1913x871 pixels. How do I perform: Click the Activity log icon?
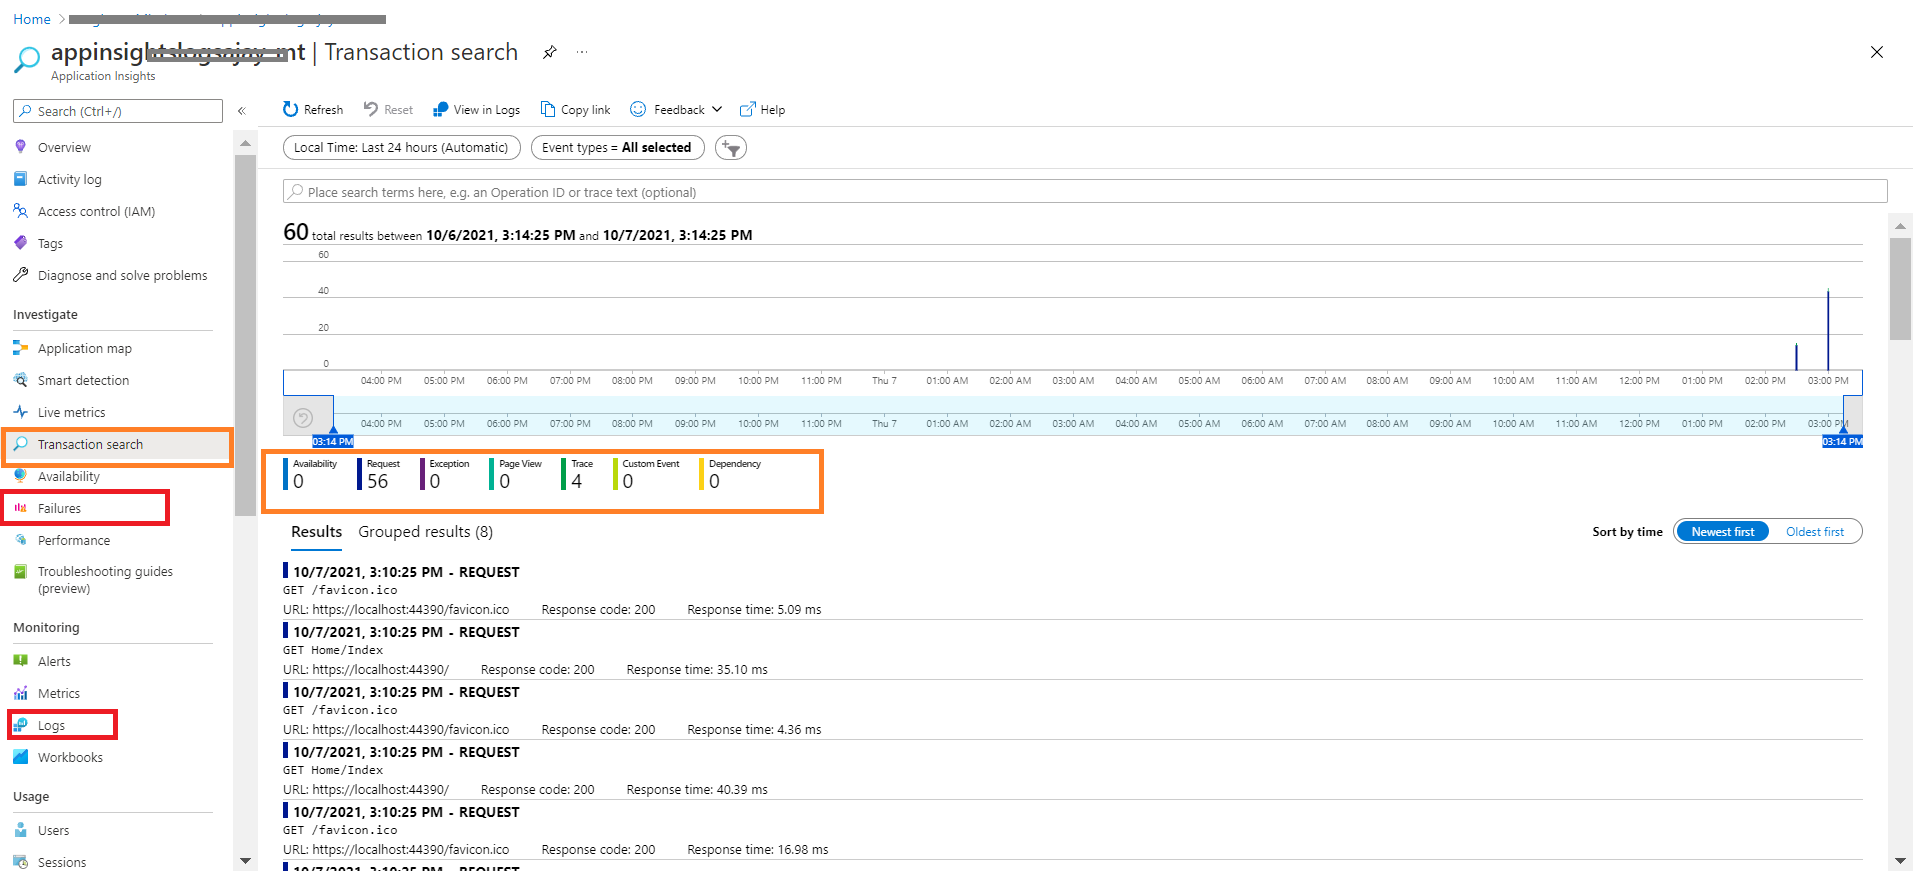click(21, 179)
